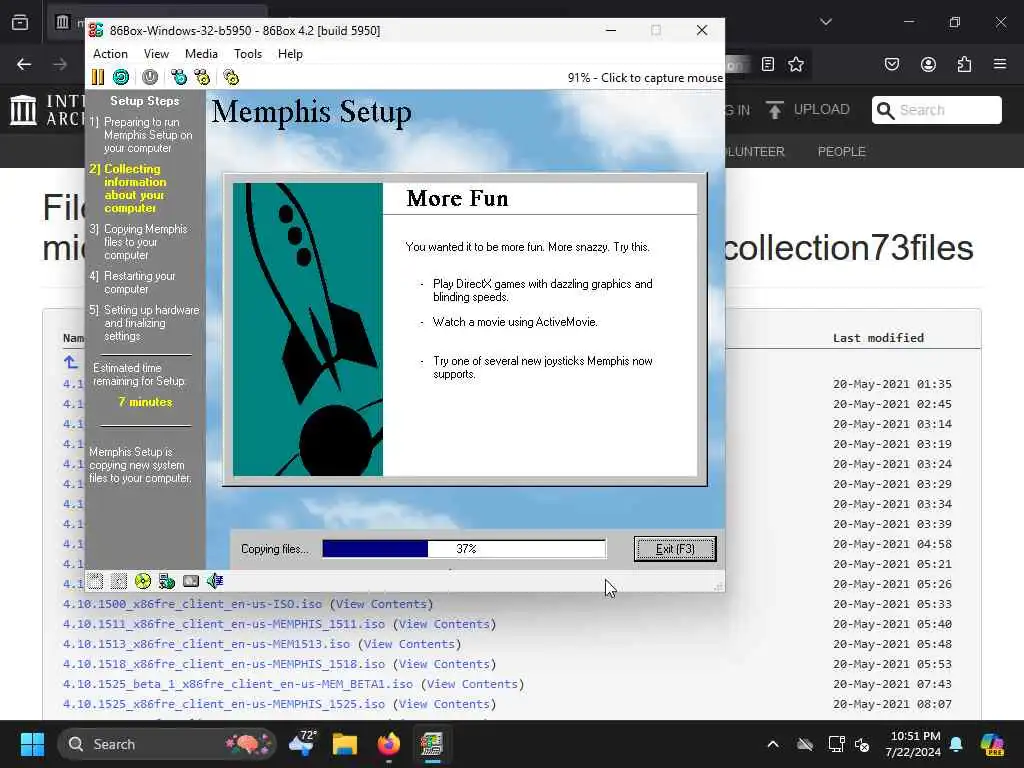Click the UPLOAD link on Internet Archive
Viewport: 1024px width, 768px height.
[808, 110]
